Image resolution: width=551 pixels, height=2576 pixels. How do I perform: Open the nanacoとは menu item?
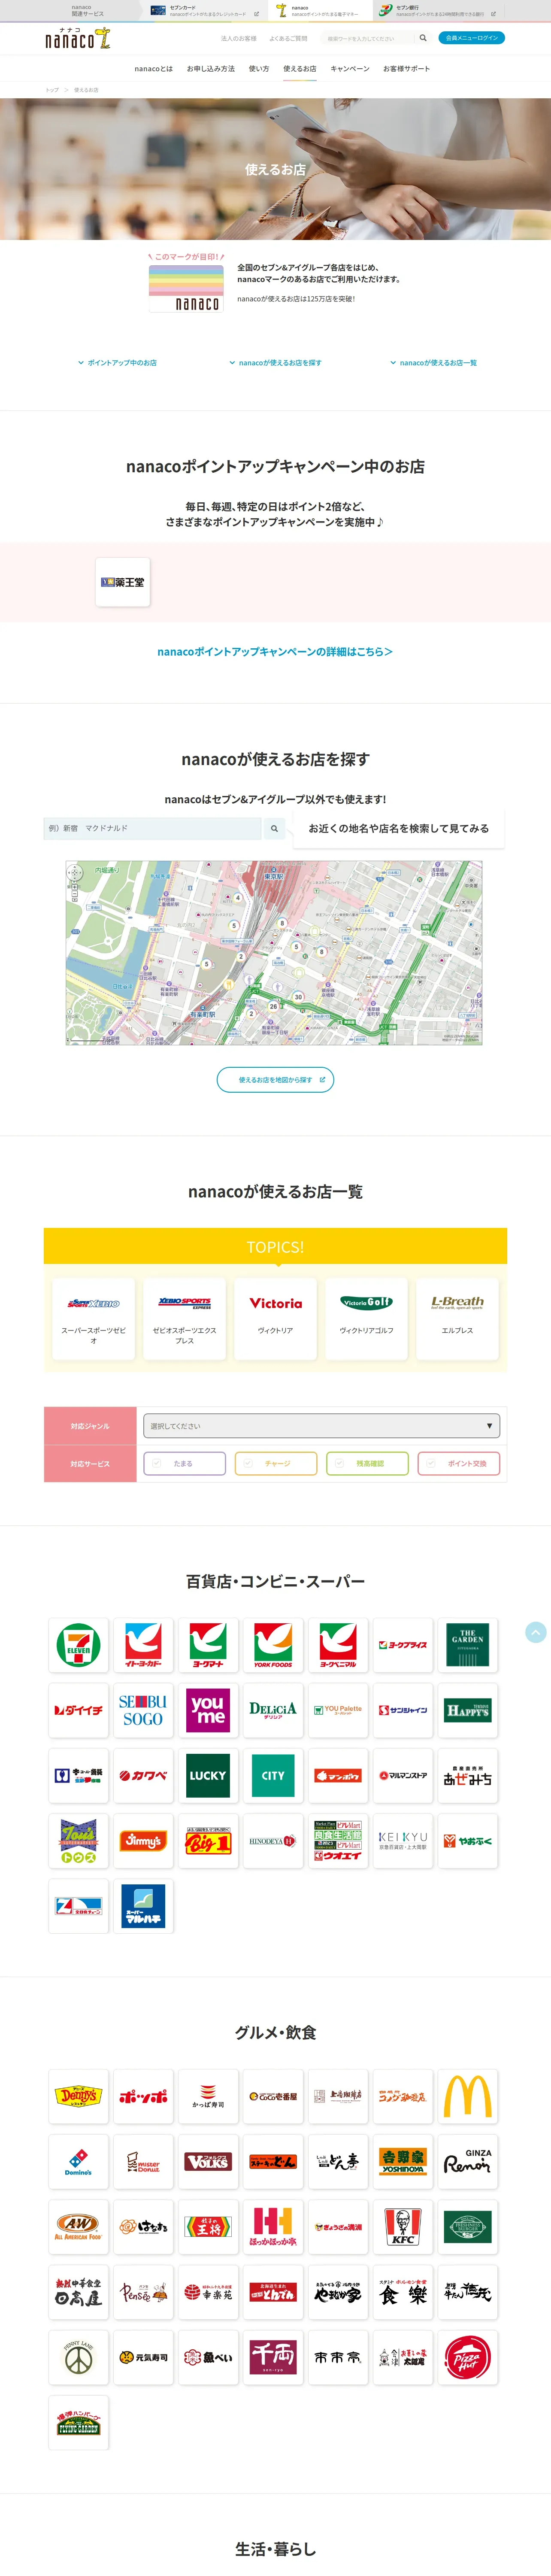coord(153,69)
